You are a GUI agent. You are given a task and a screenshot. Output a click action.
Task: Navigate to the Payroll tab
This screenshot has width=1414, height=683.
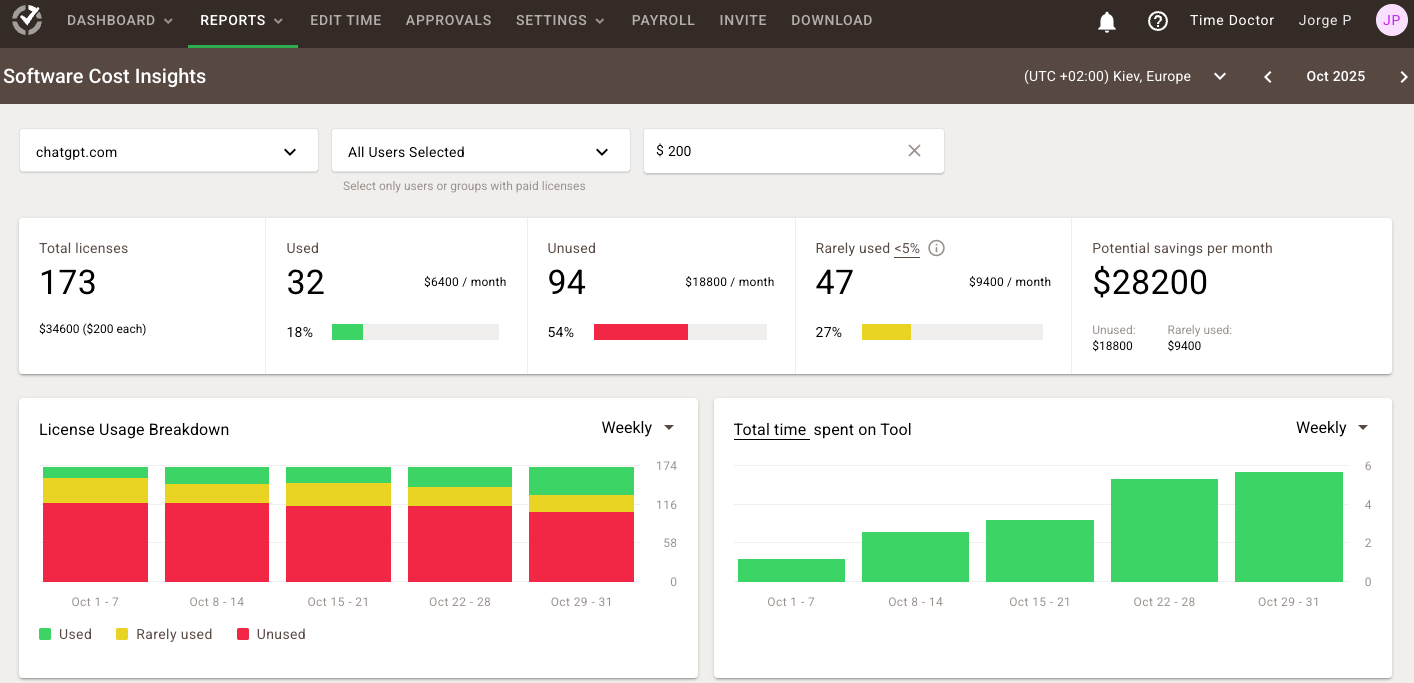[663, 21]
